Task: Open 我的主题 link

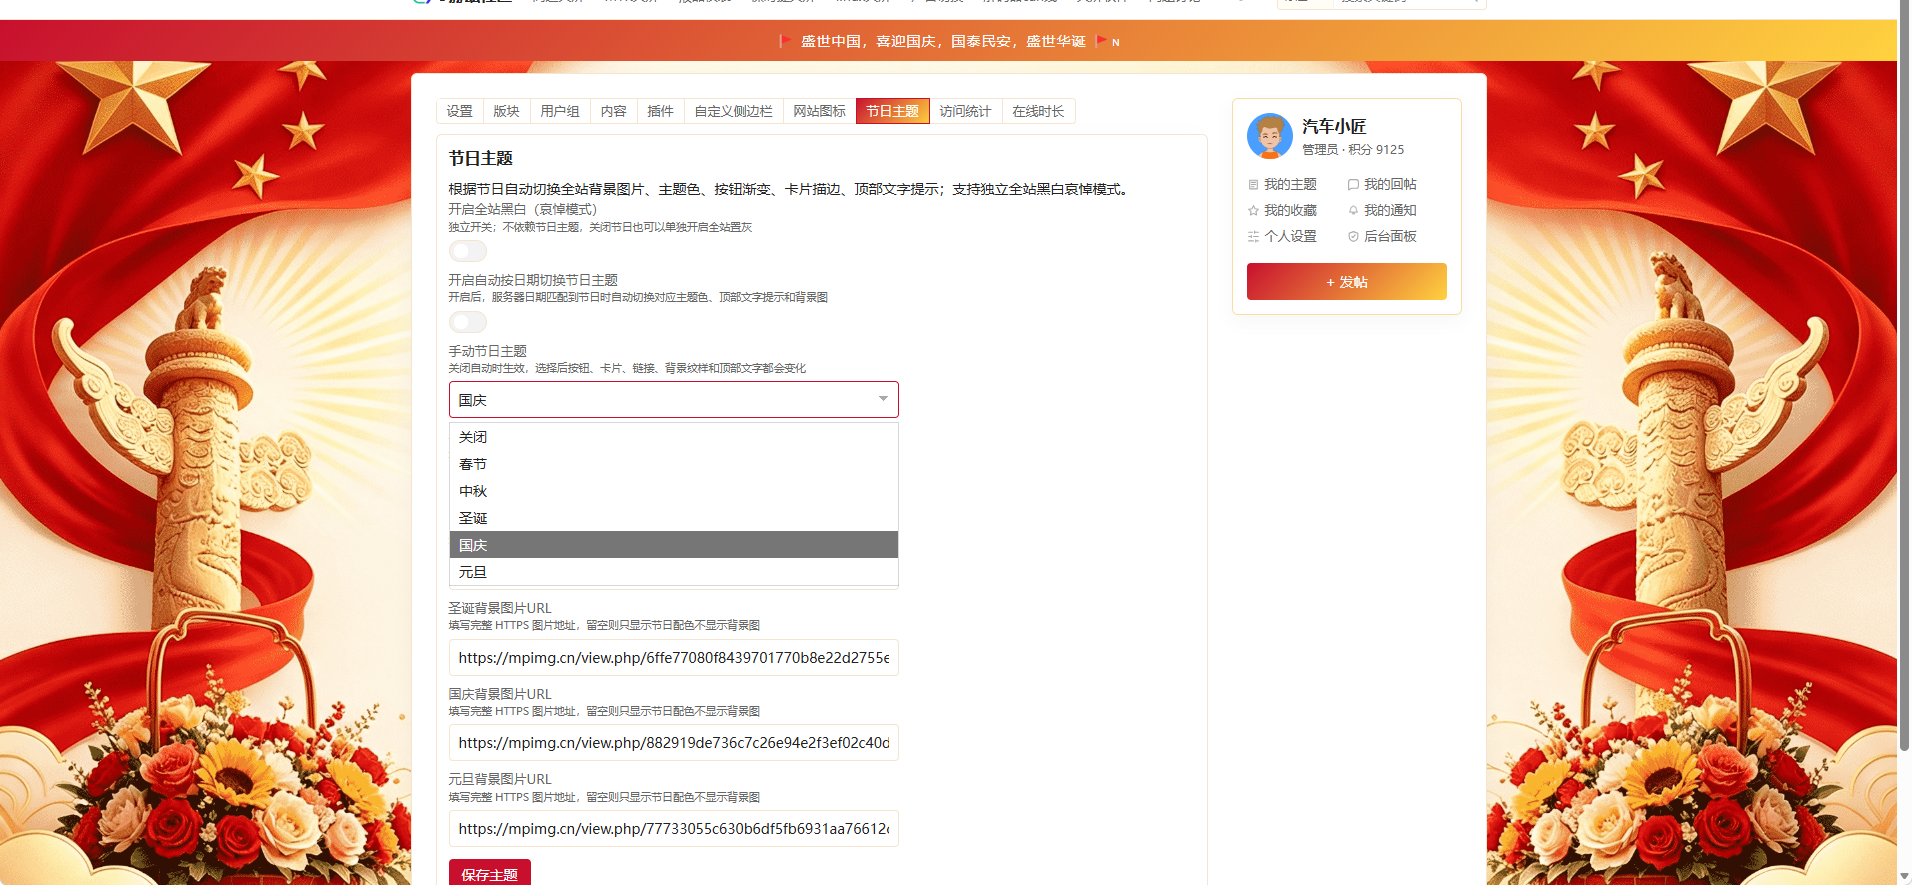Action: (x=1290, y=184)
